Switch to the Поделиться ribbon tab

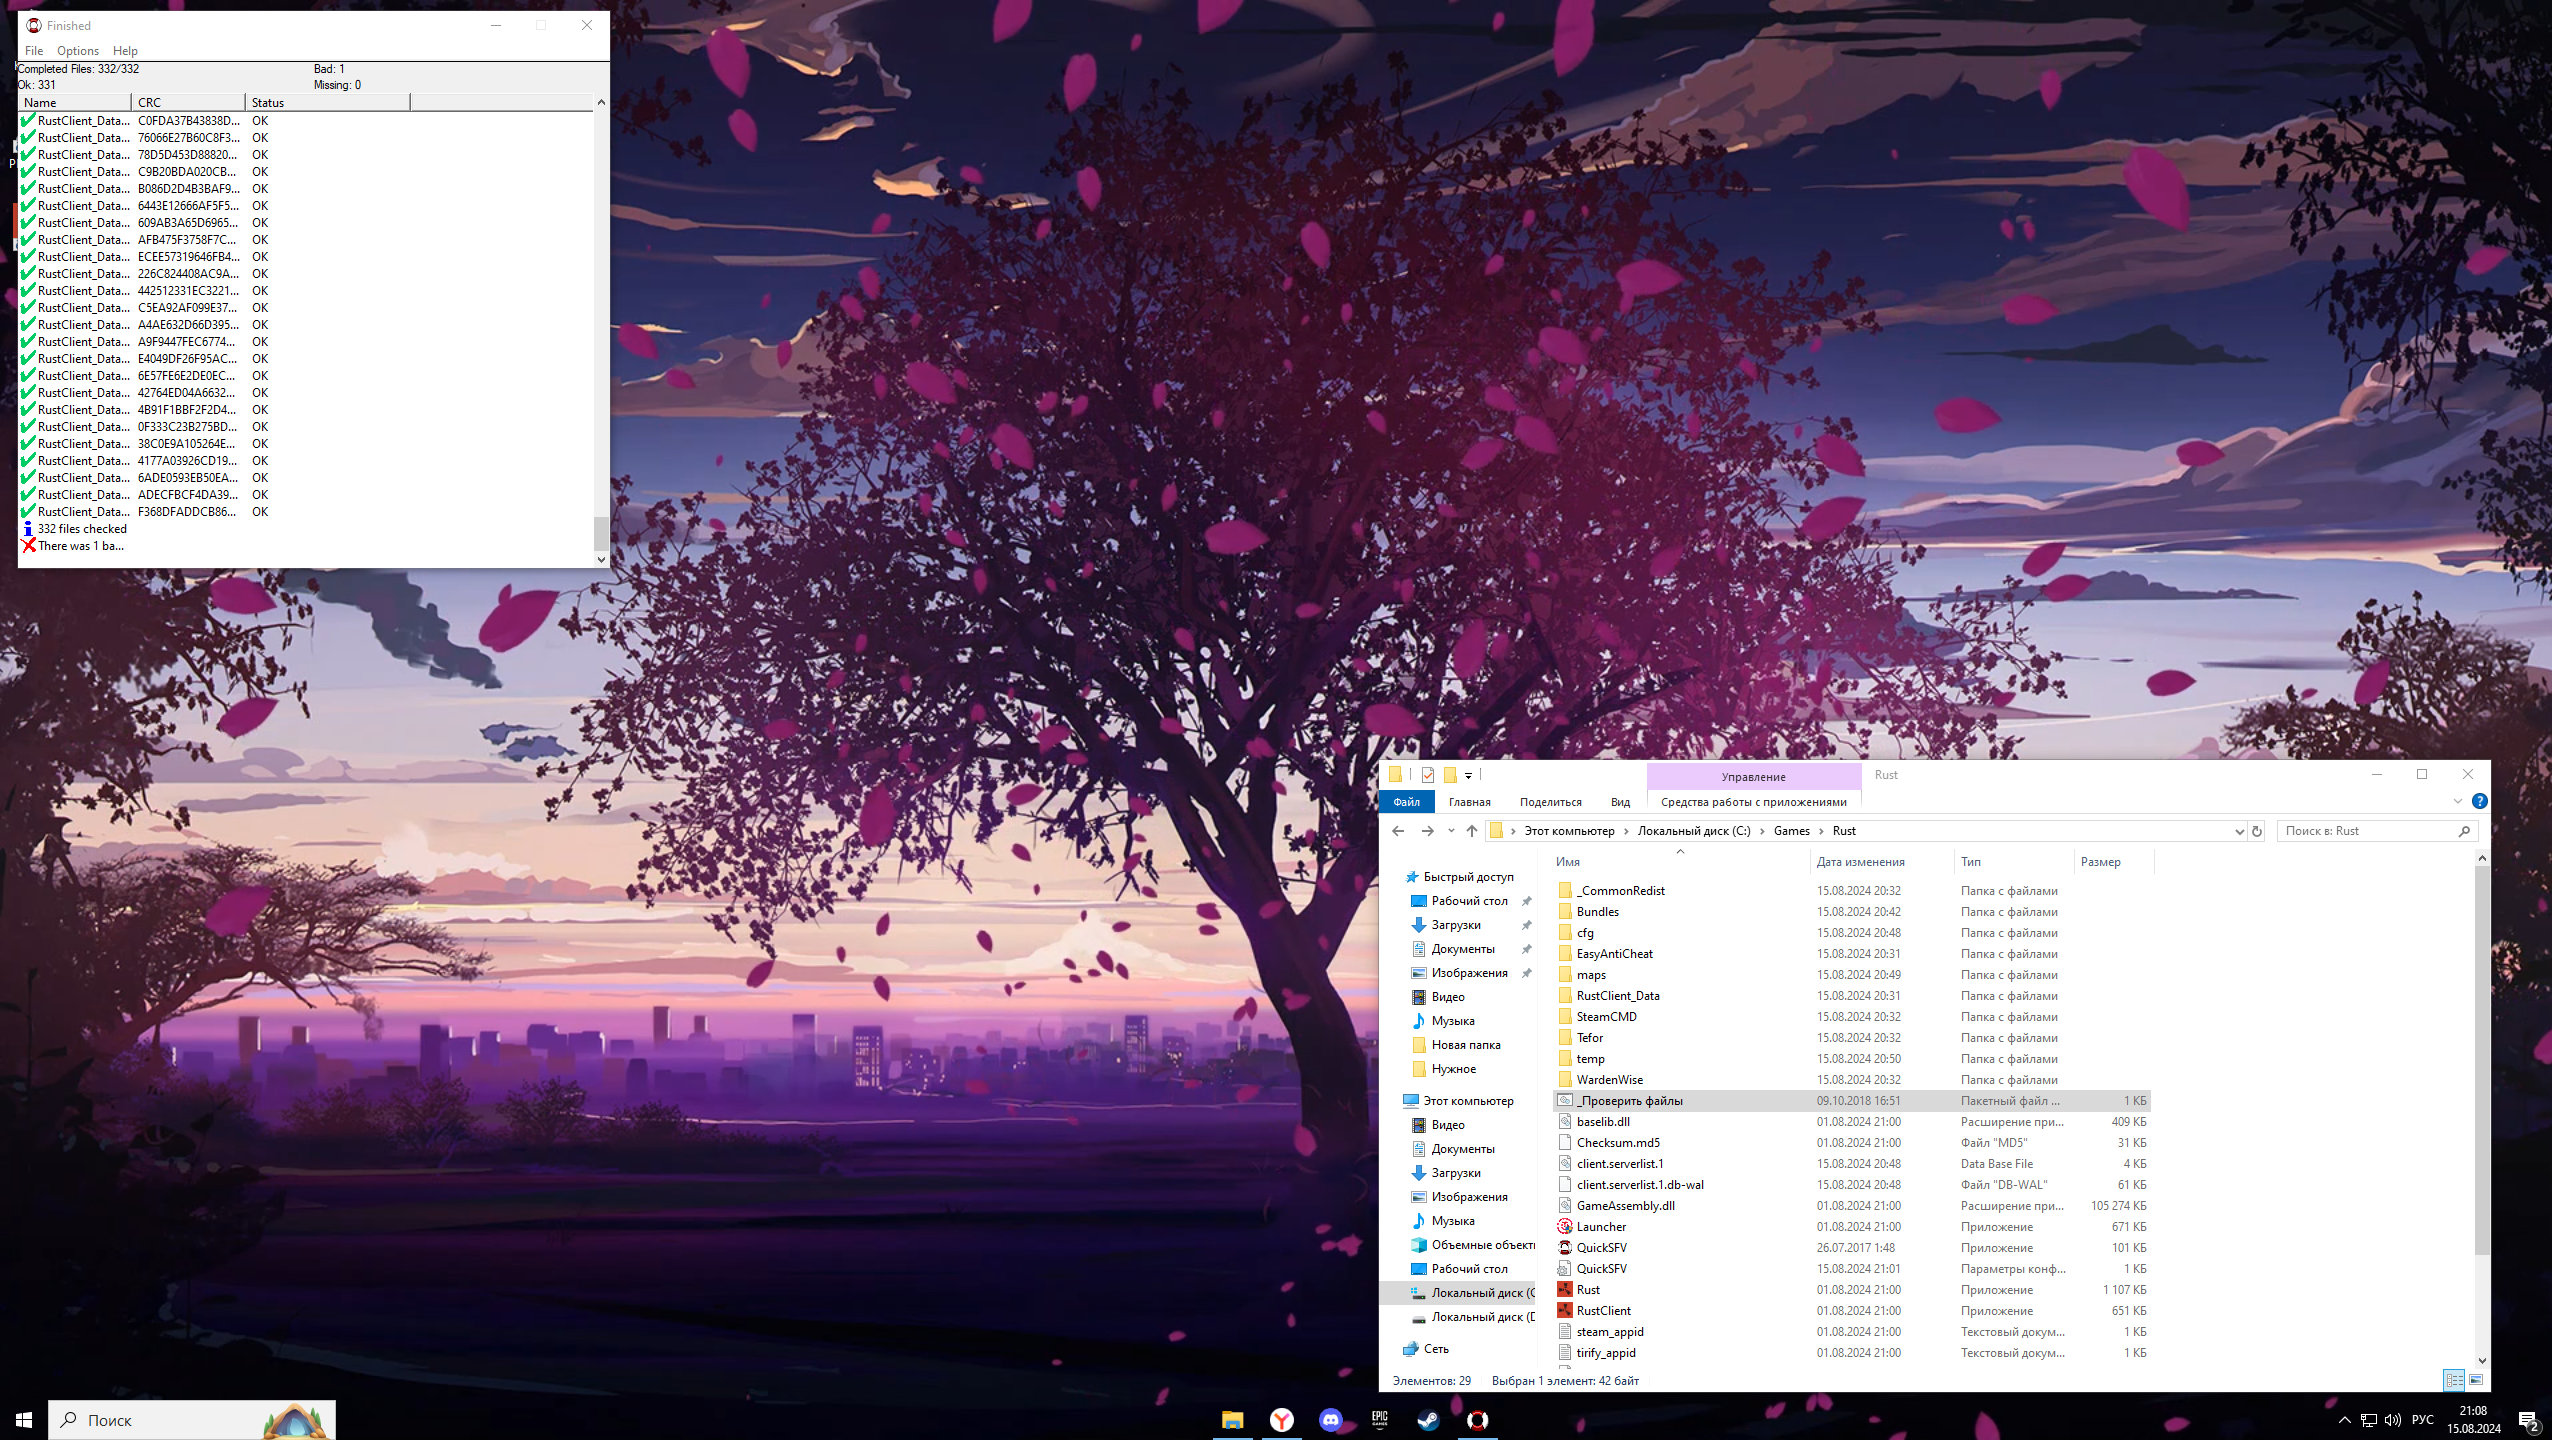click(x=1550, y=802)
